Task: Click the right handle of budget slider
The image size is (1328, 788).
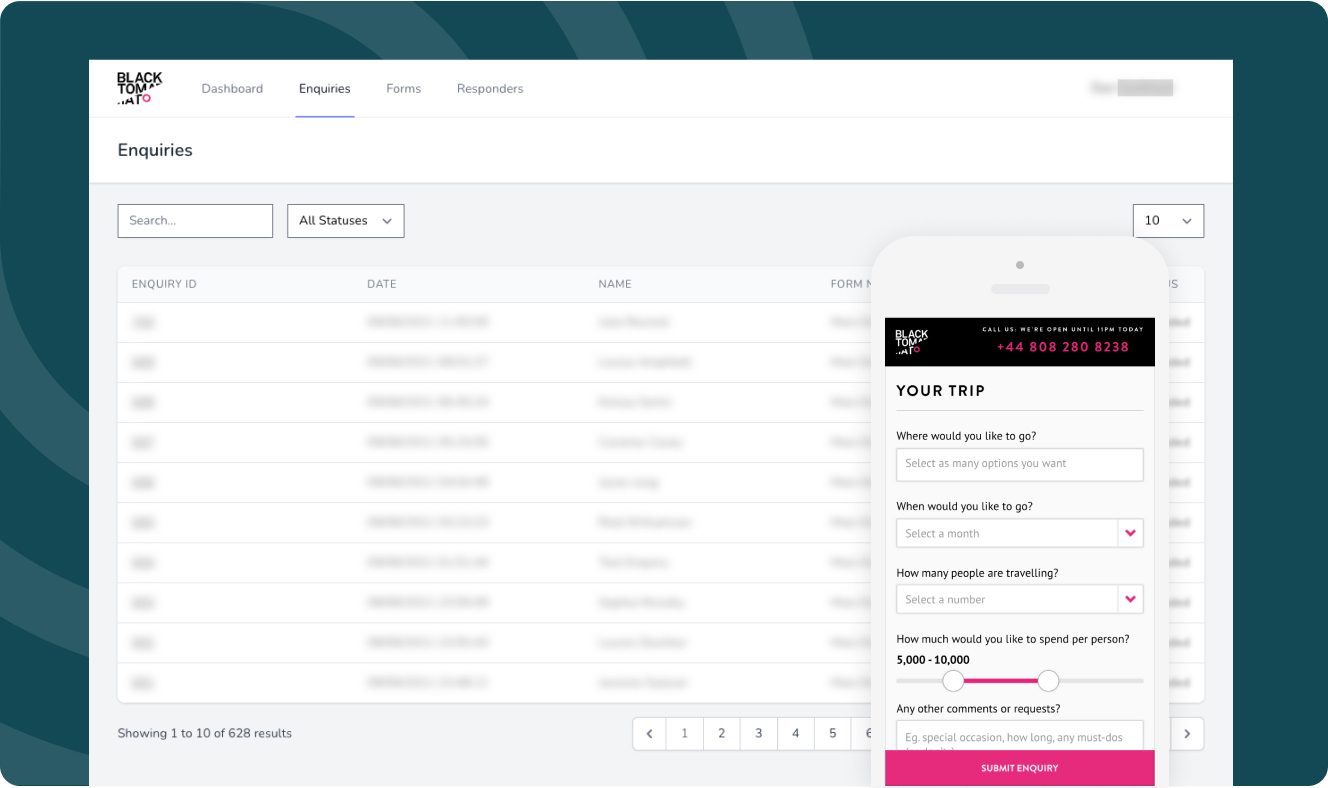Action: (x=1048, y=681)
